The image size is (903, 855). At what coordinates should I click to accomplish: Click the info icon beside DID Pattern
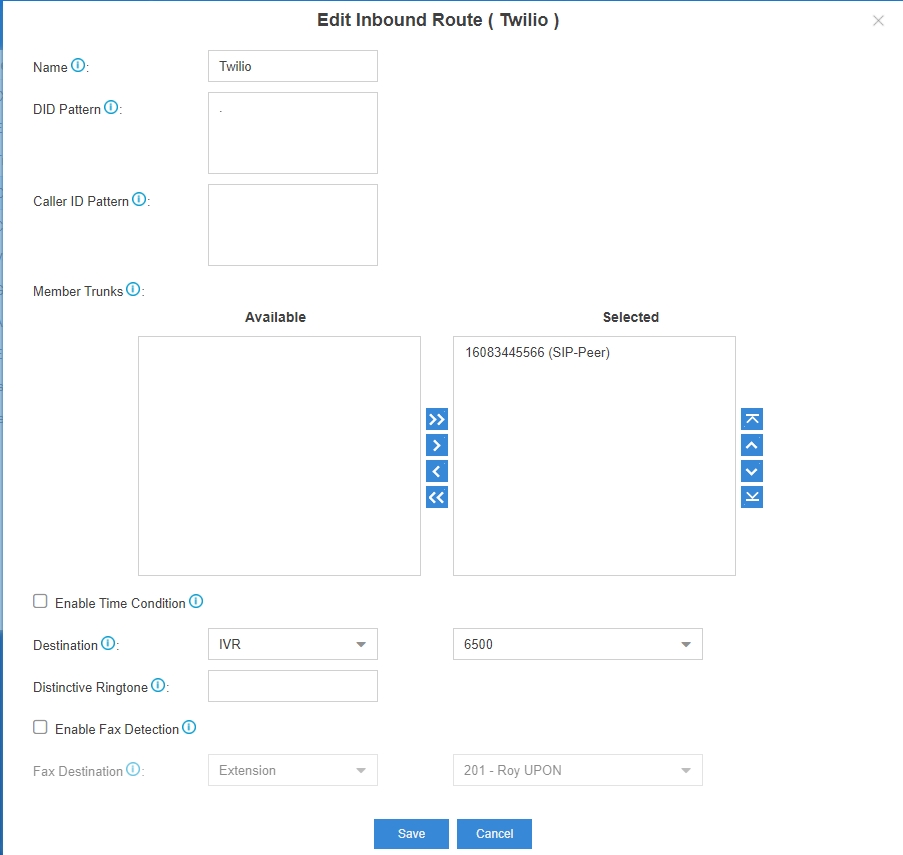[111, 108]
